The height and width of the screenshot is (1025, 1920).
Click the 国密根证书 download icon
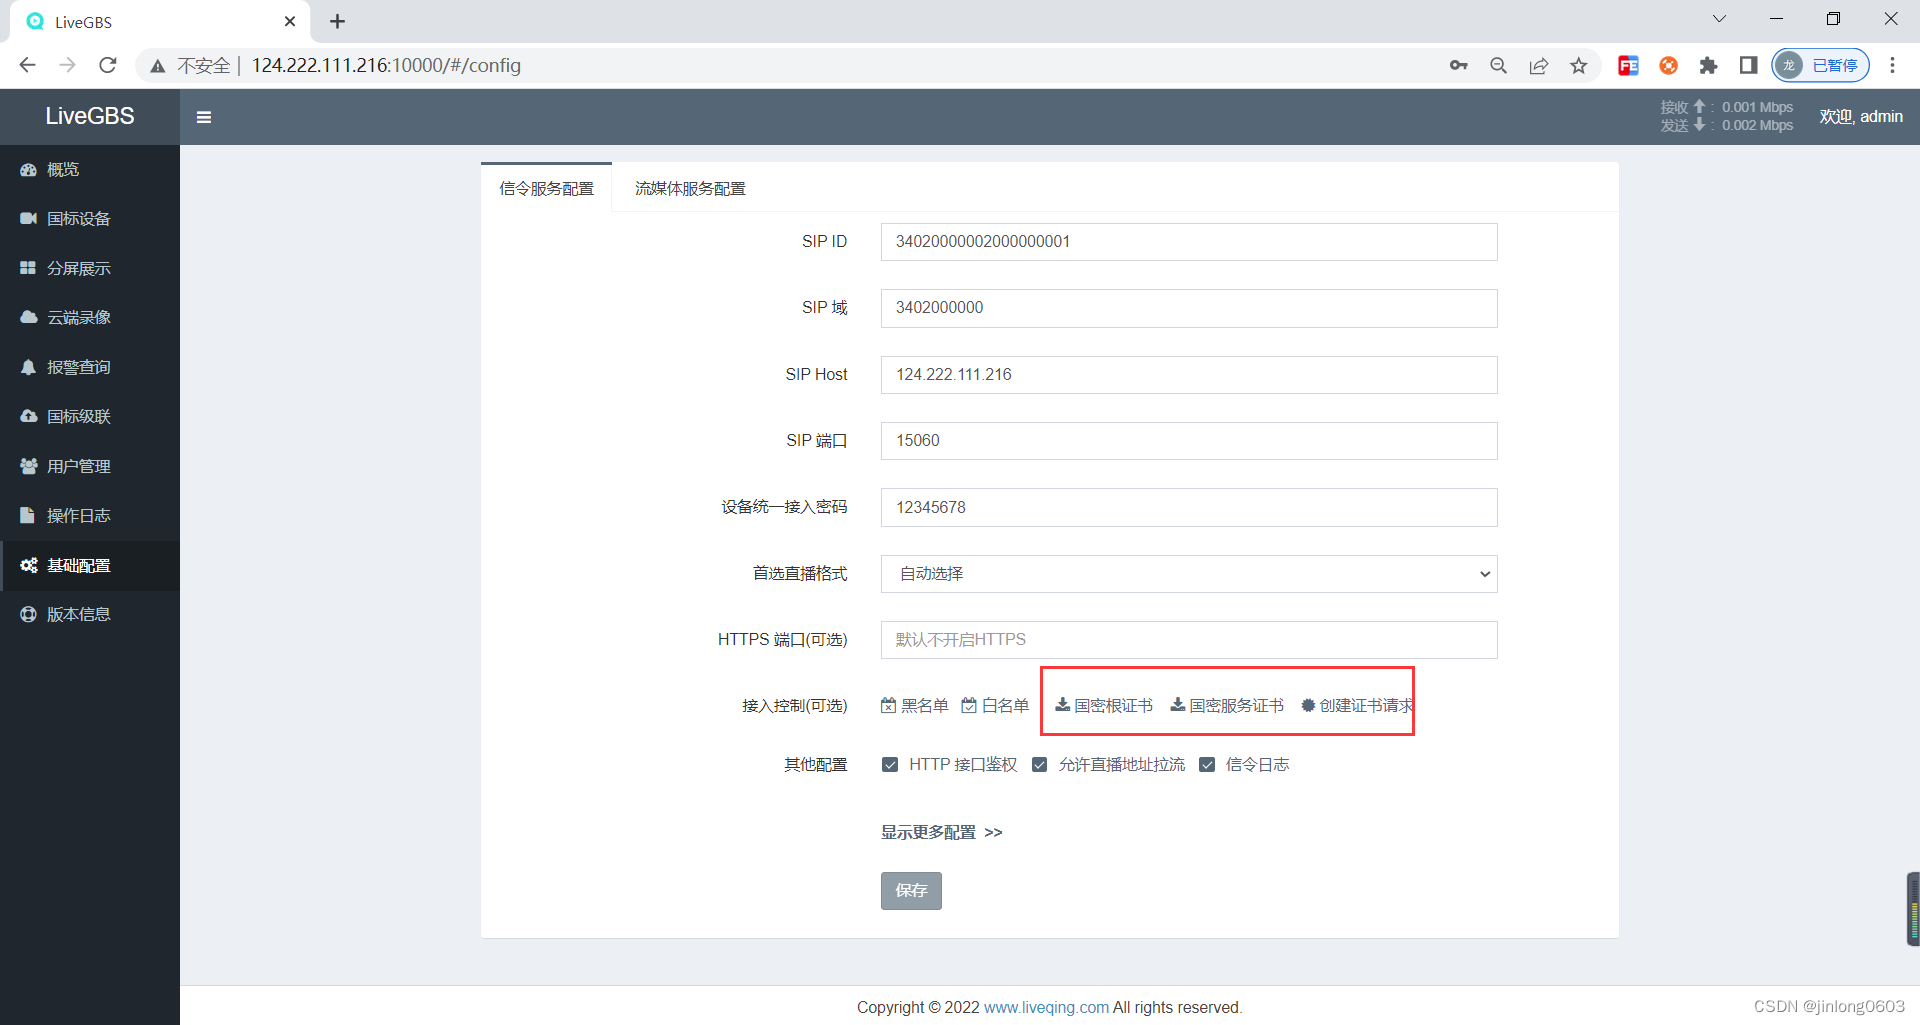1062,705
